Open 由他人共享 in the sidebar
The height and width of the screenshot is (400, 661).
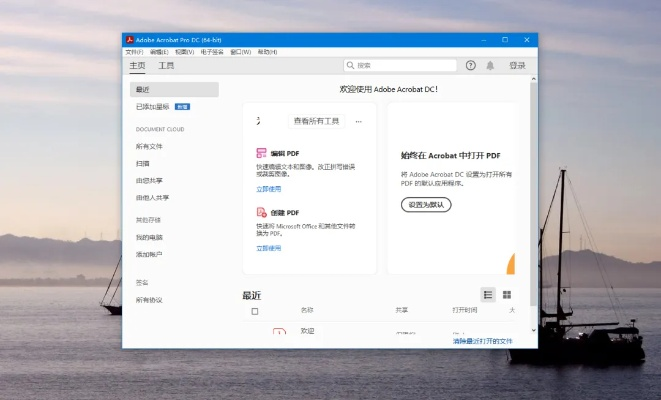(x=152, y=198)
